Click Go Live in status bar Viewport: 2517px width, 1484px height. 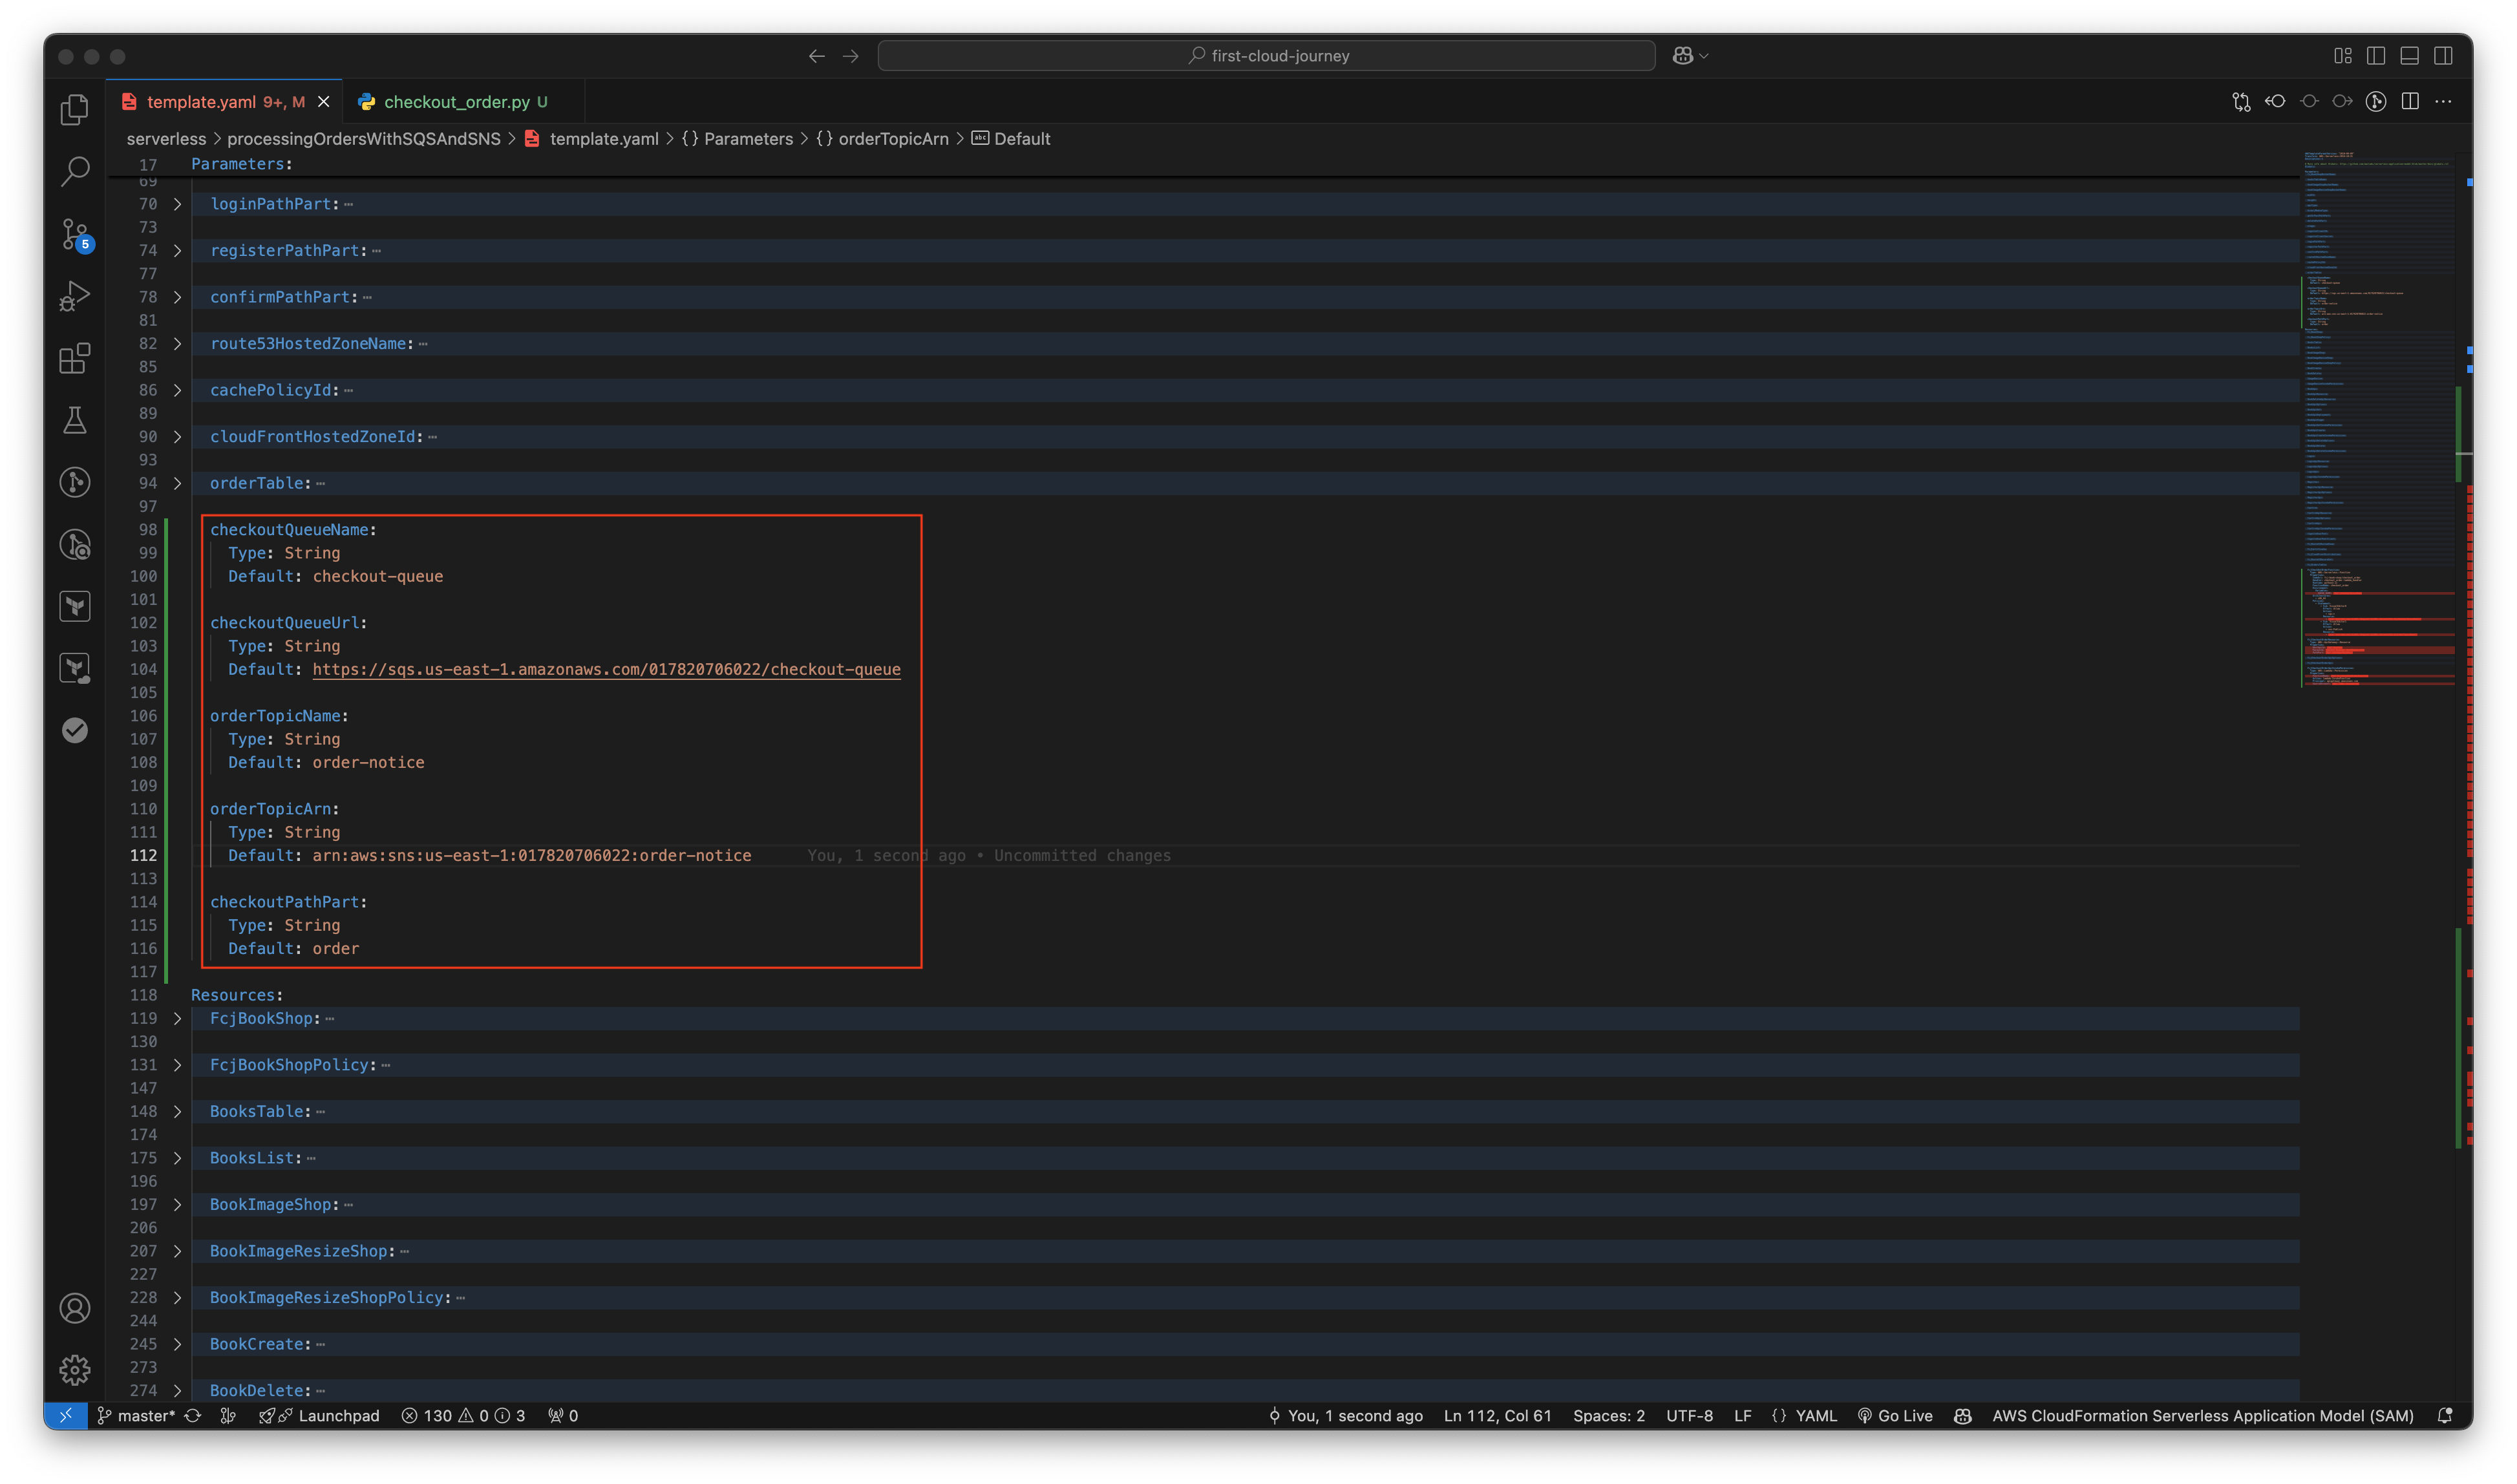click(1895, 1415)
